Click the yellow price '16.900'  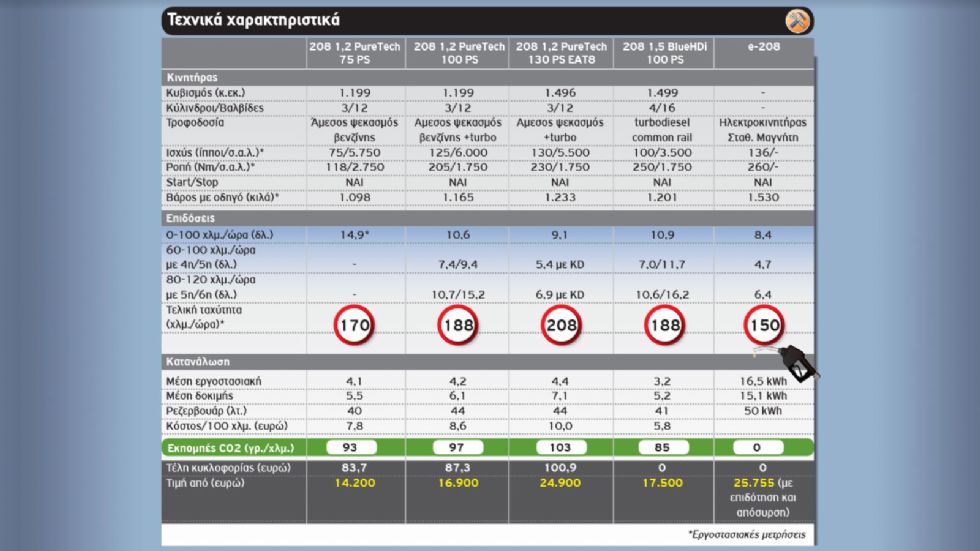(x=458, y=483)
